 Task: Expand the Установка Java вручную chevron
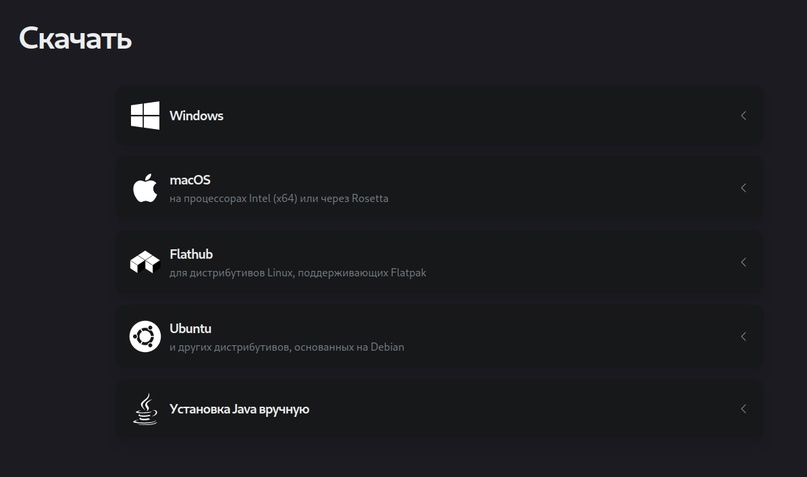(743, 409)
